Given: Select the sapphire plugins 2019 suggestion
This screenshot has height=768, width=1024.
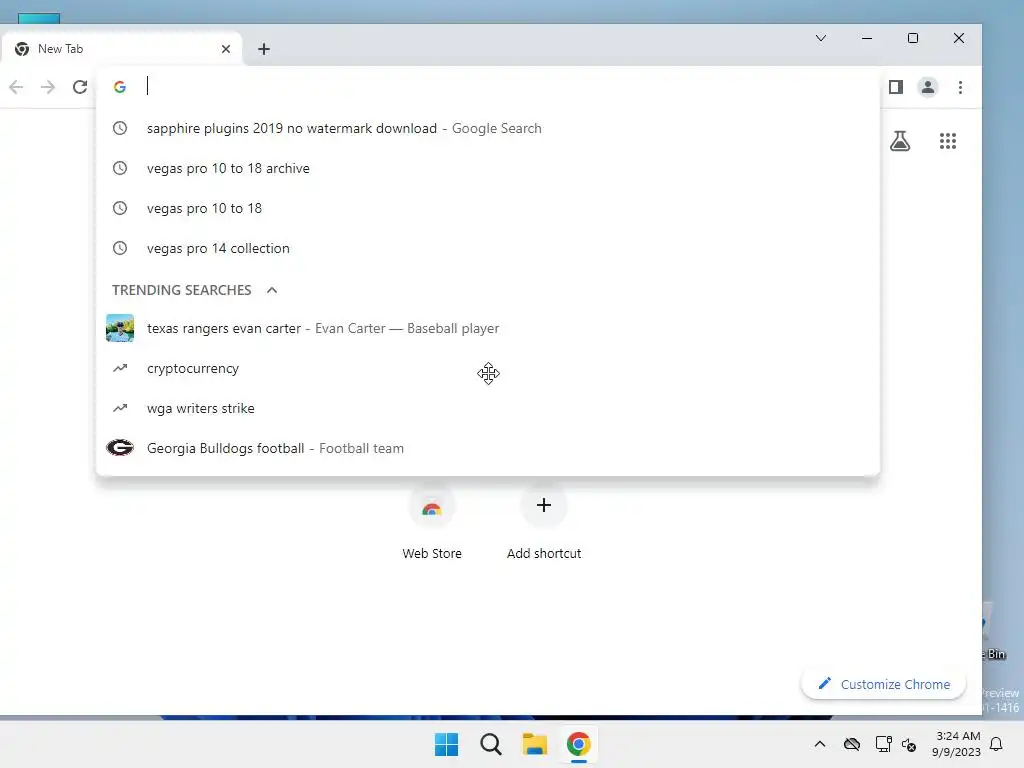Looking at the screenshot, I should pos(488,128).
